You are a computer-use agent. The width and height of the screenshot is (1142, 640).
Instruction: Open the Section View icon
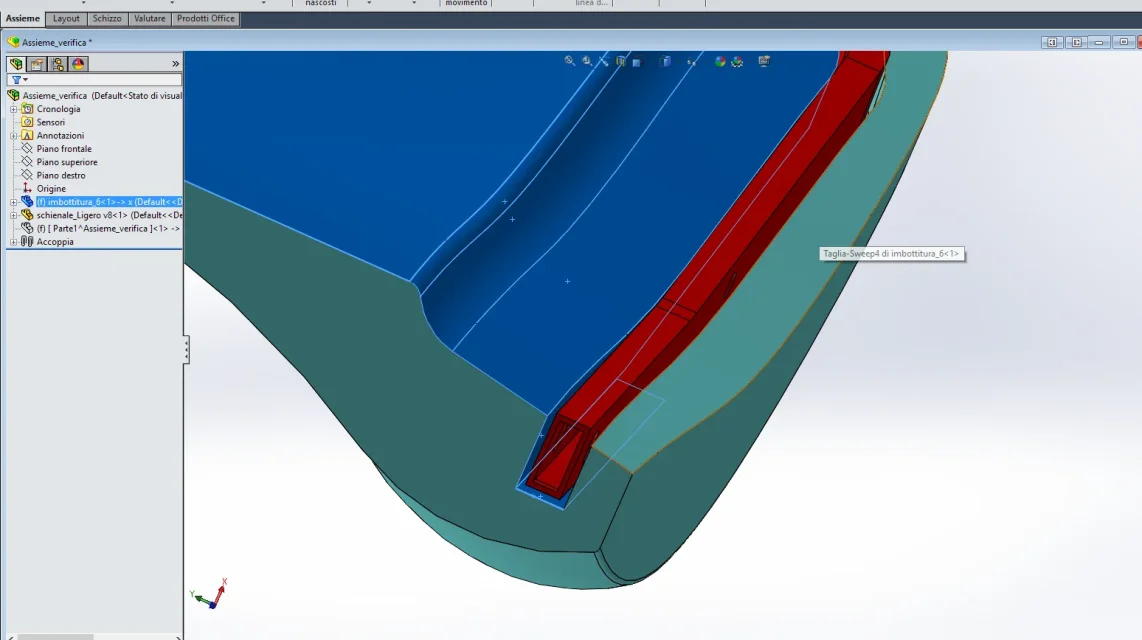[621, 61]
